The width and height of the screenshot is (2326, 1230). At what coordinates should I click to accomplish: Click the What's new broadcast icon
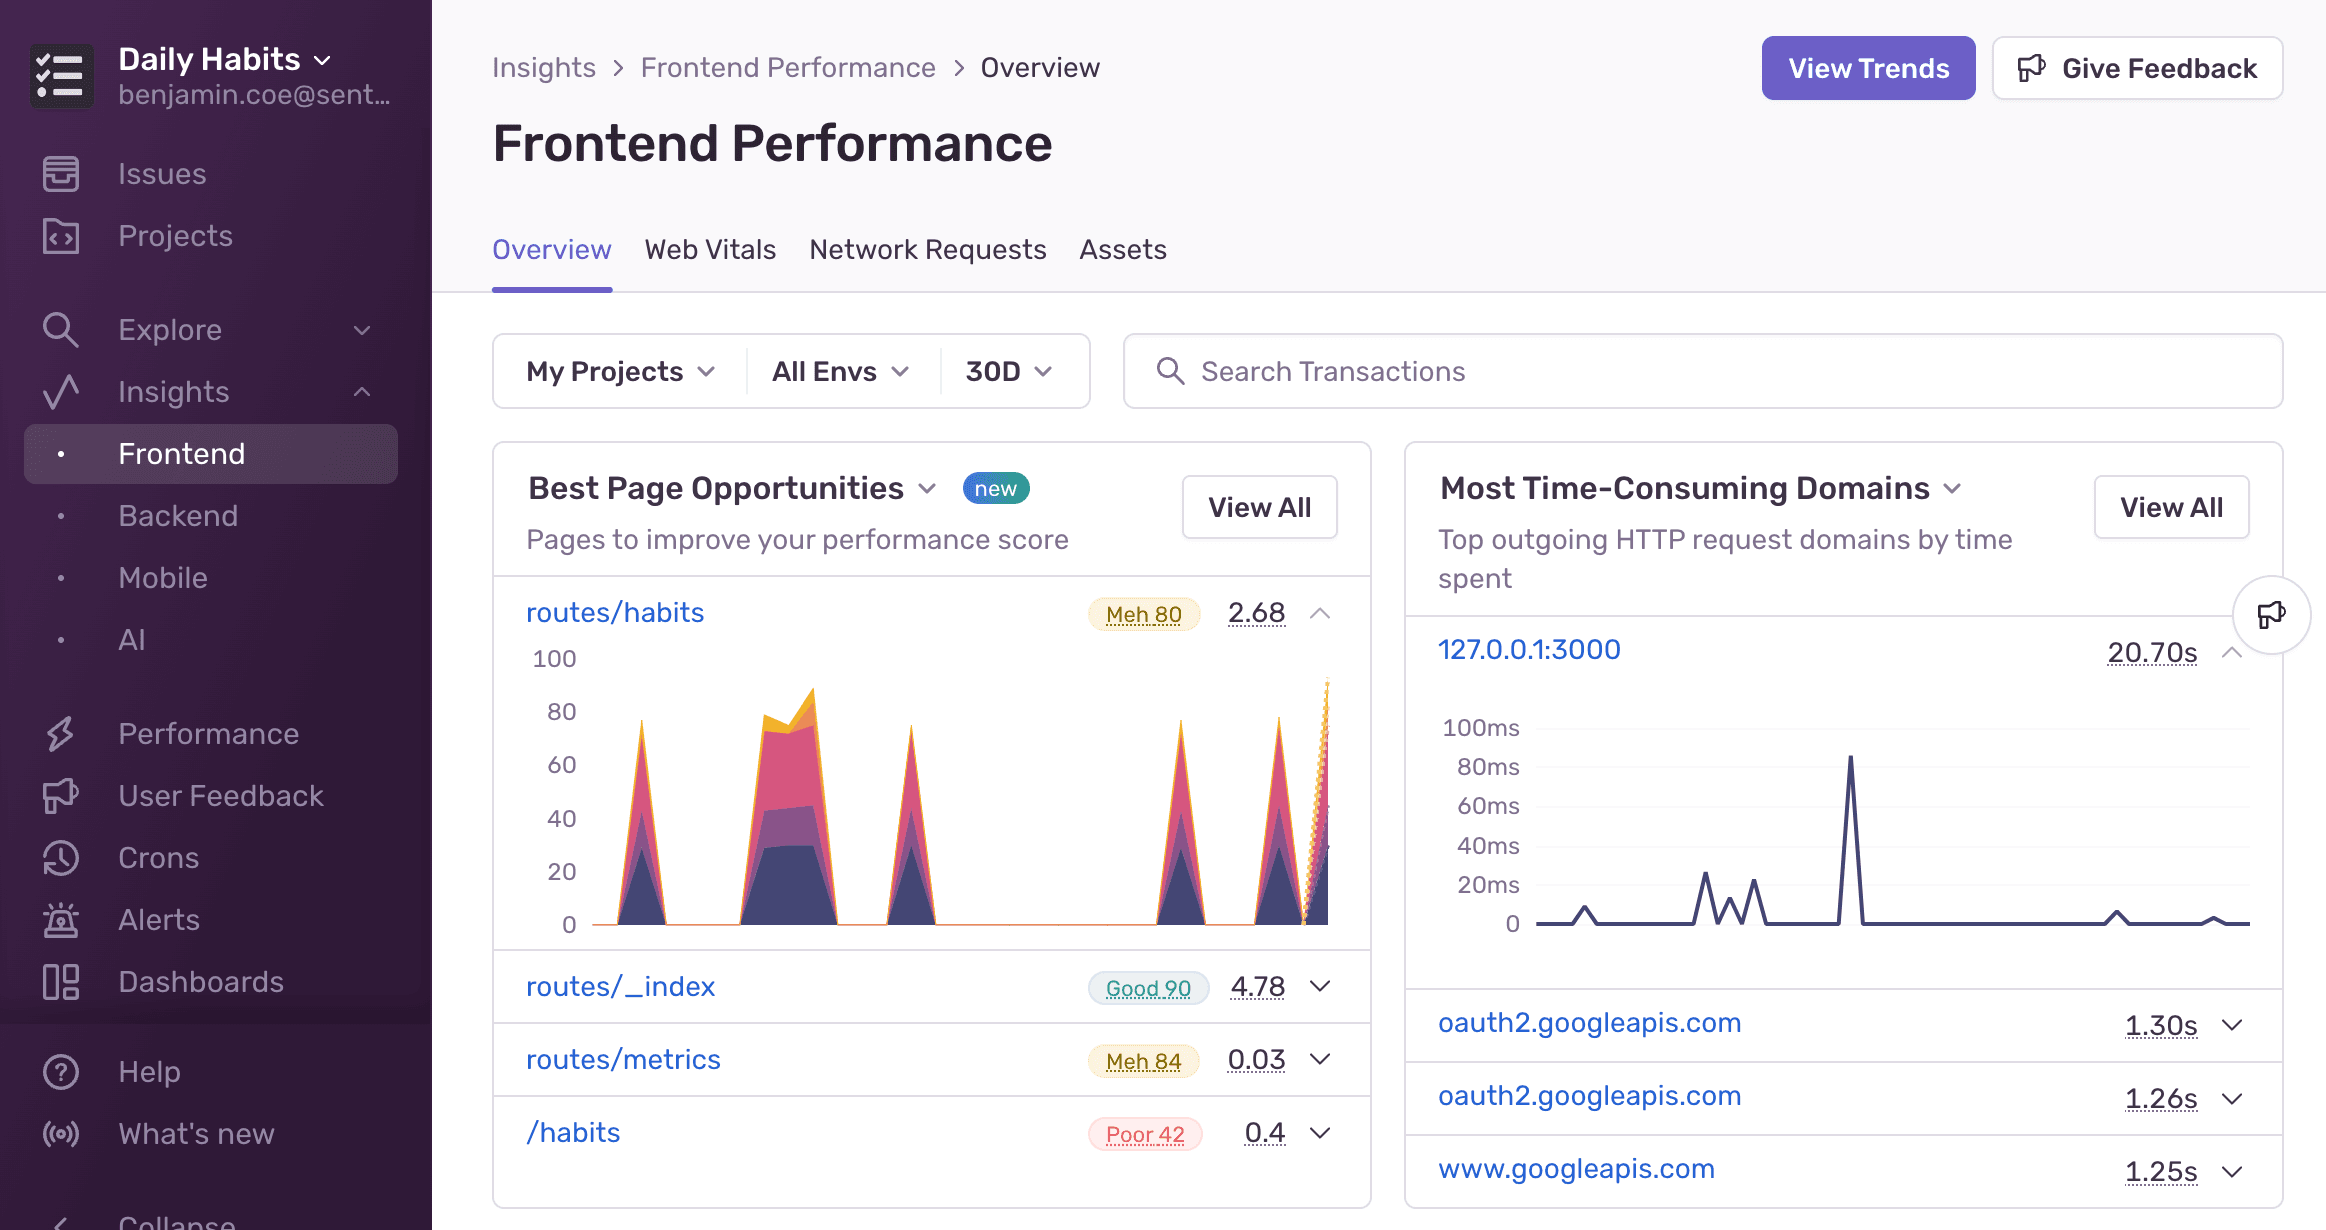(x=61, y=1134)
